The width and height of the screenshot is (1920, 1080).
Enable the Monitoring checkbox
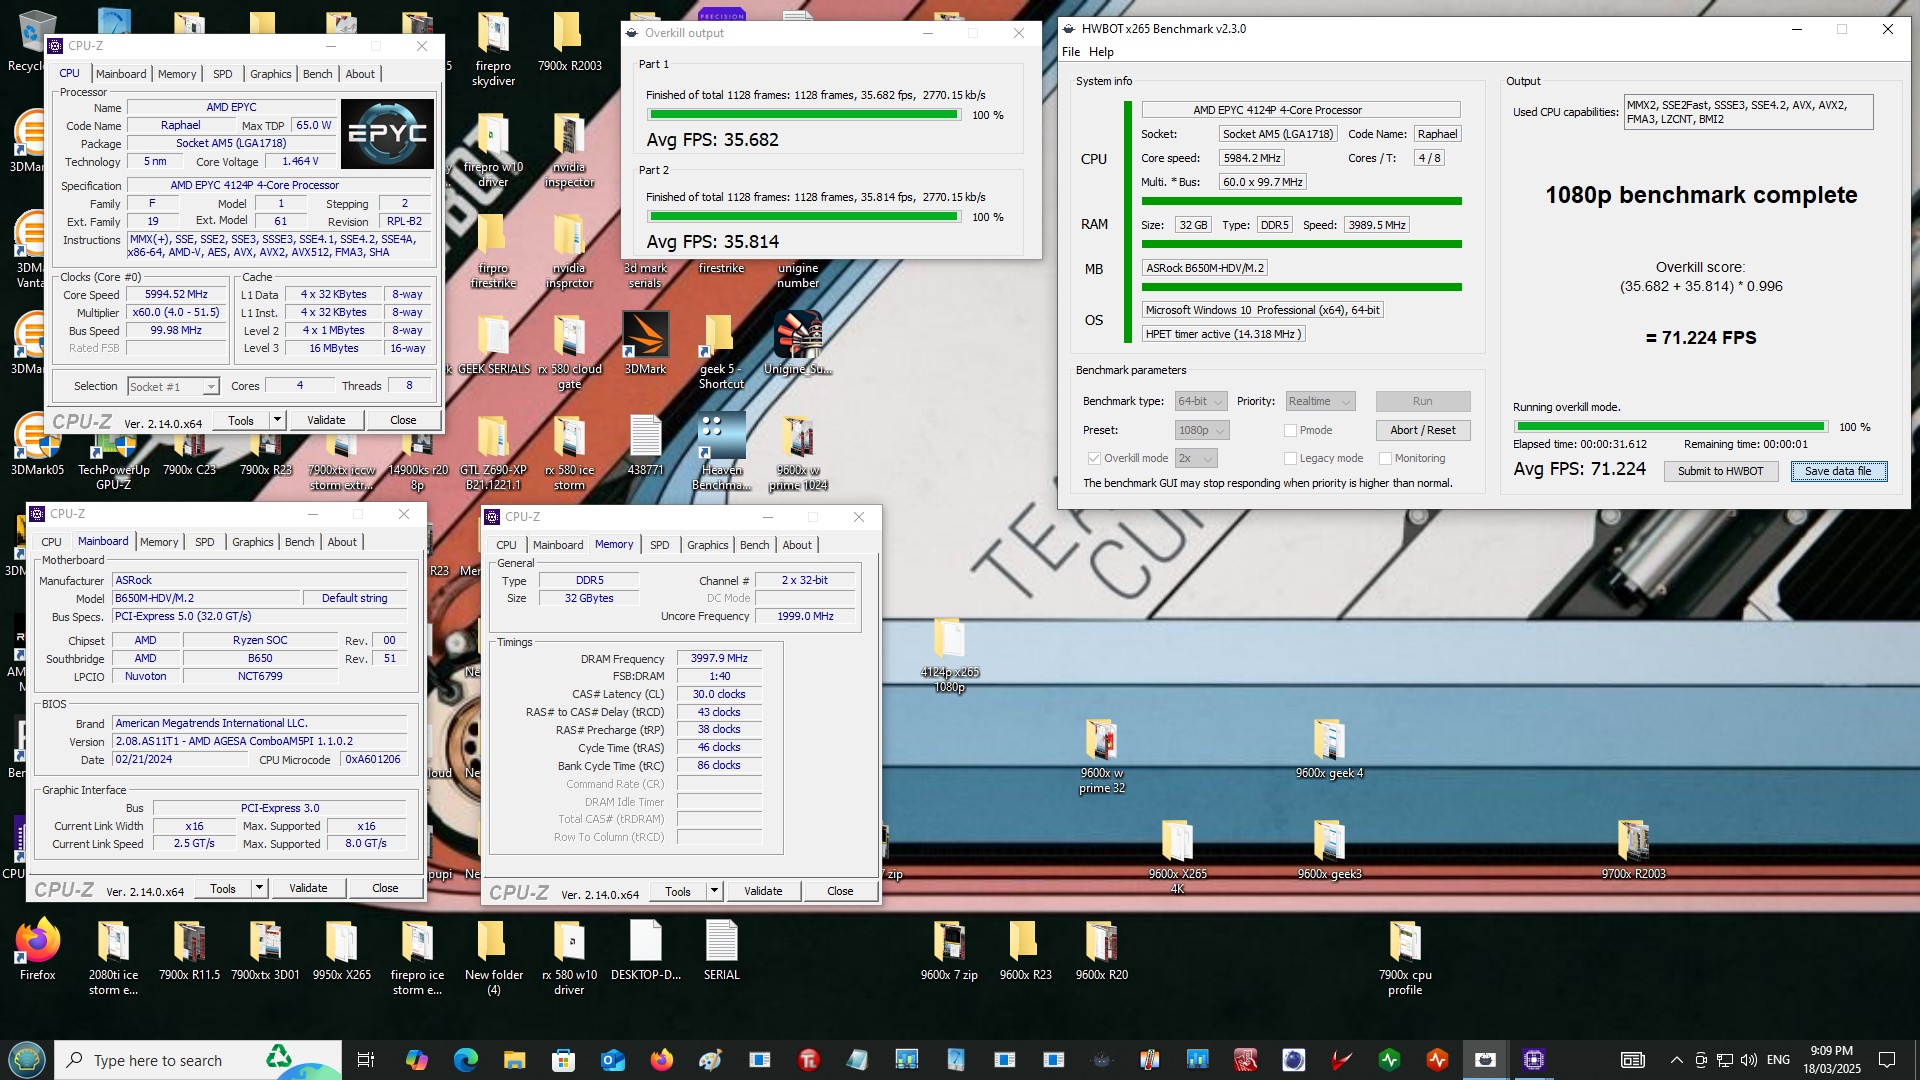click(1385, 458)
